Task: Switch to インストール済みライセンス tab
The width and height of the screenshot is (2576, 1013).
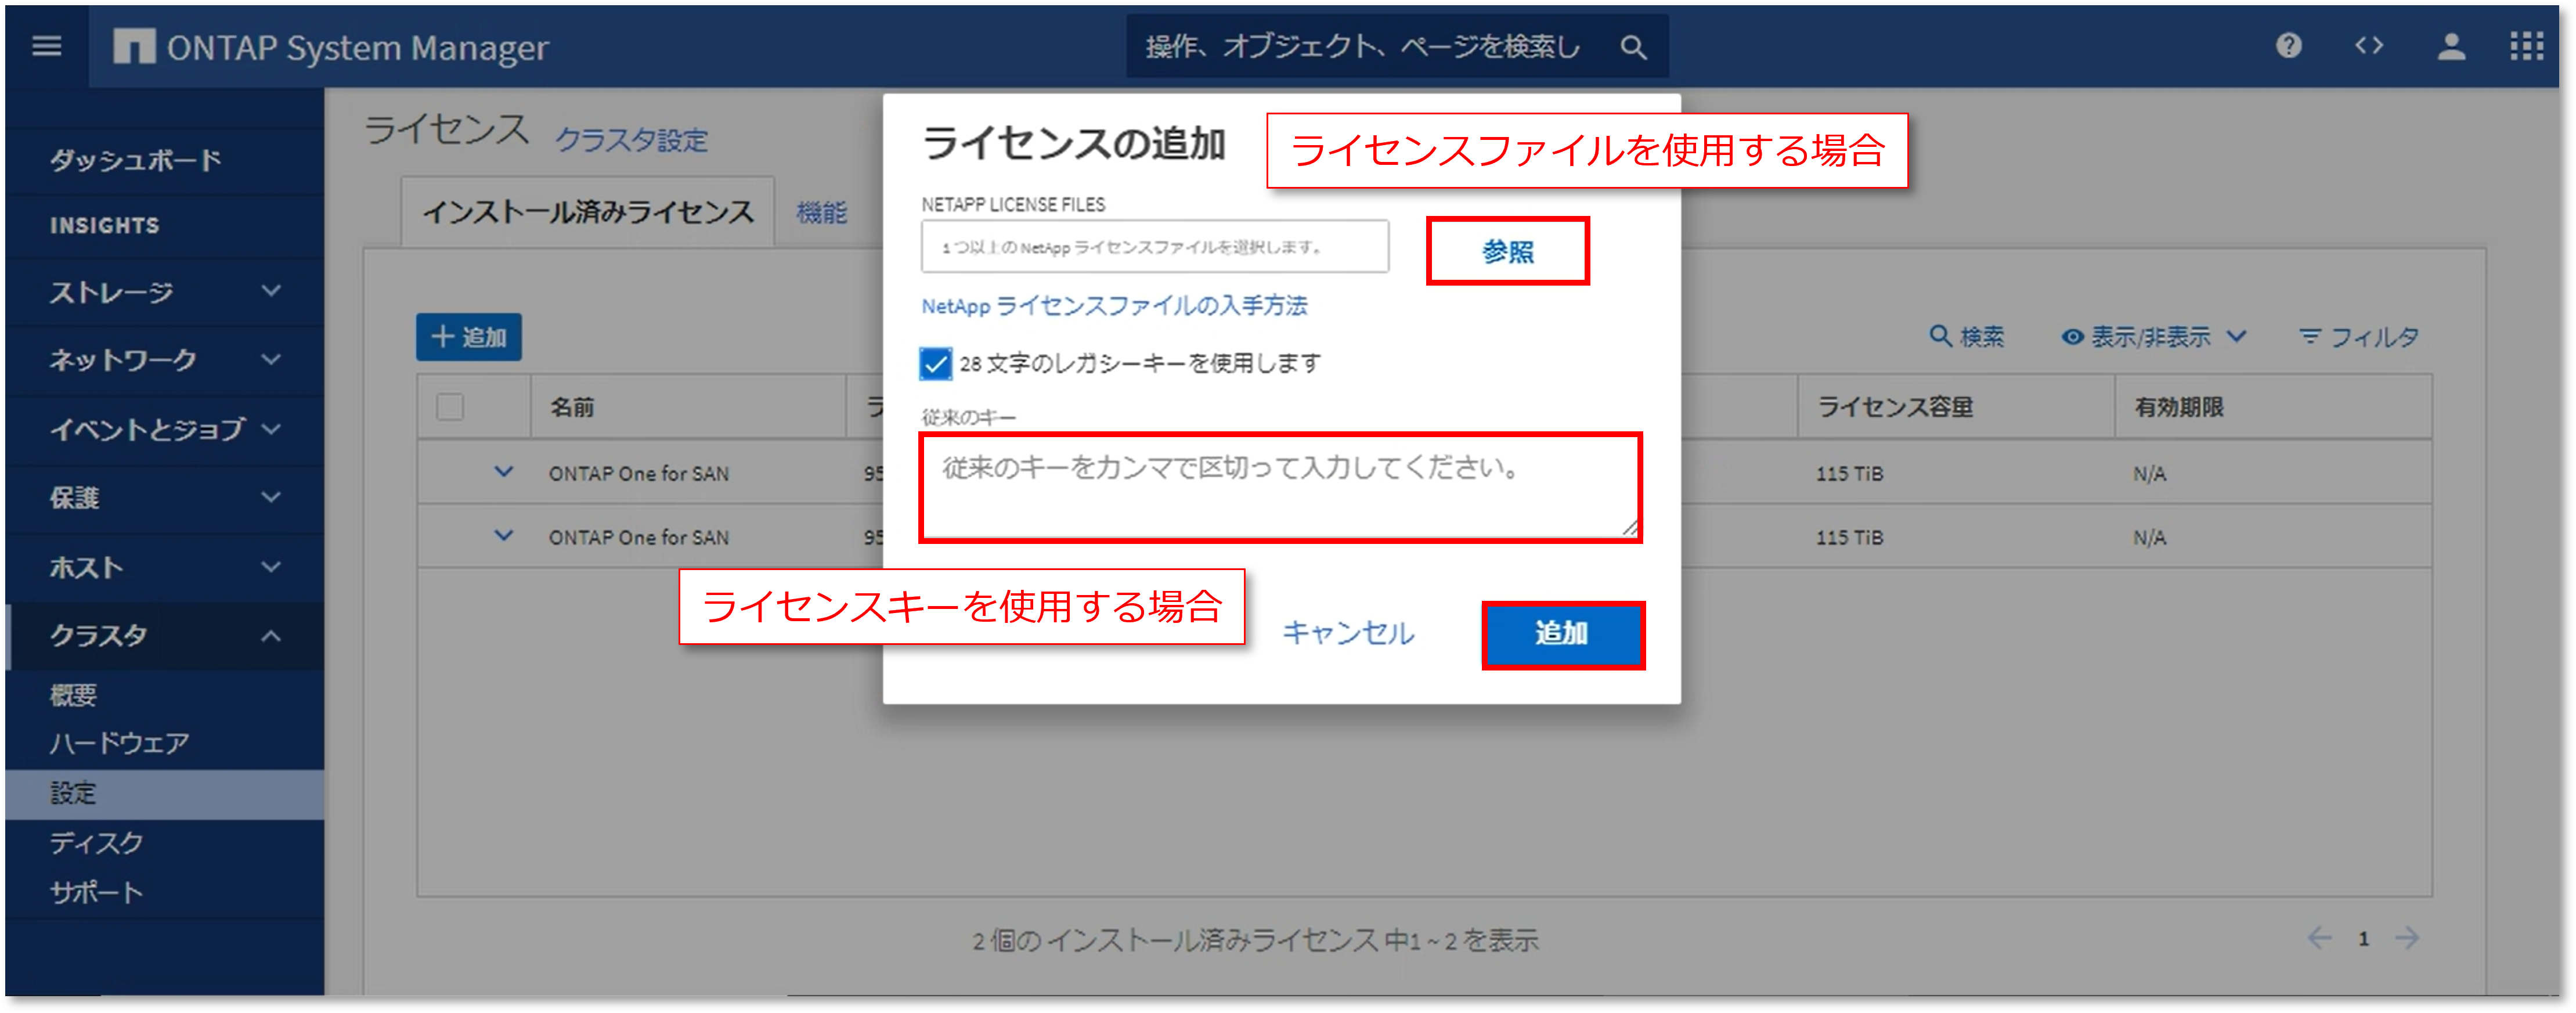Action: point(588,212)
